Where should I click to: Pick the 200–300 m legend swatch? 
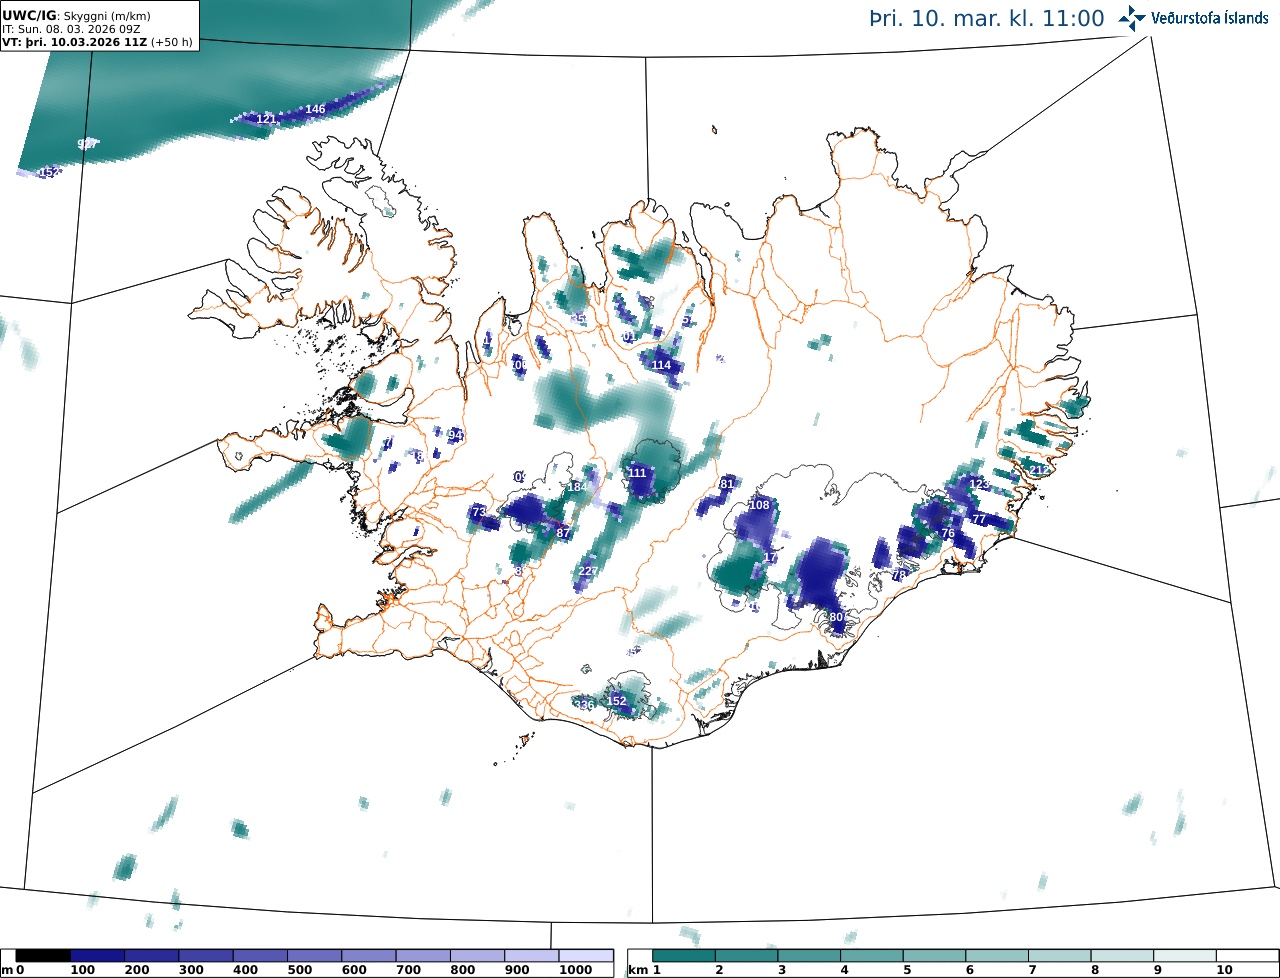pos(151,956)
